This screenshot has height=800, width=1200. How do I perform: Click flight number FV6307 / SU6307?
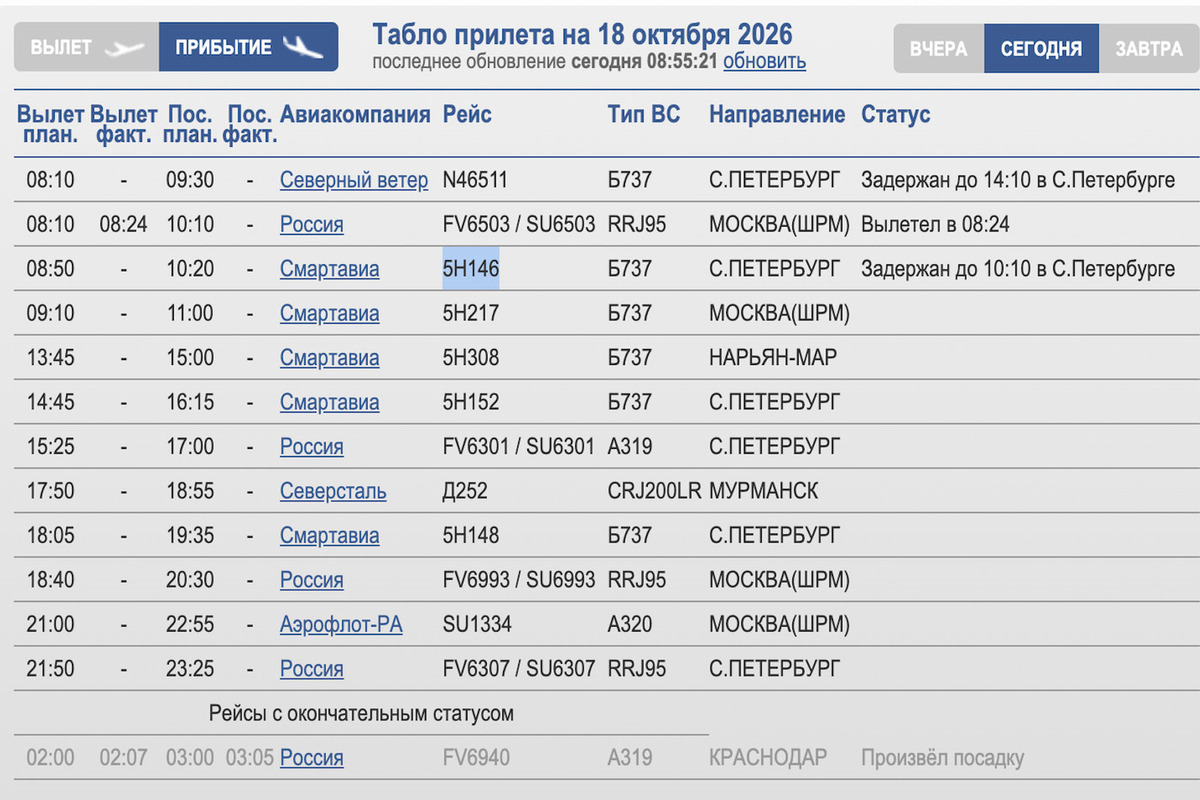click(519, 669)
